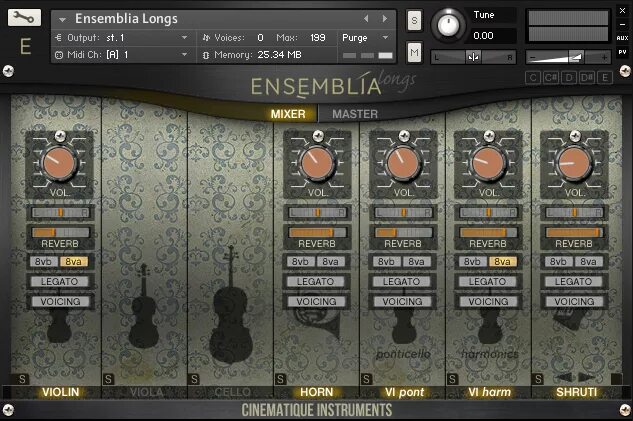Click the Memory value 25.34 MB
Viewport: 633px width, 421px height.
(x=279, y=55)
